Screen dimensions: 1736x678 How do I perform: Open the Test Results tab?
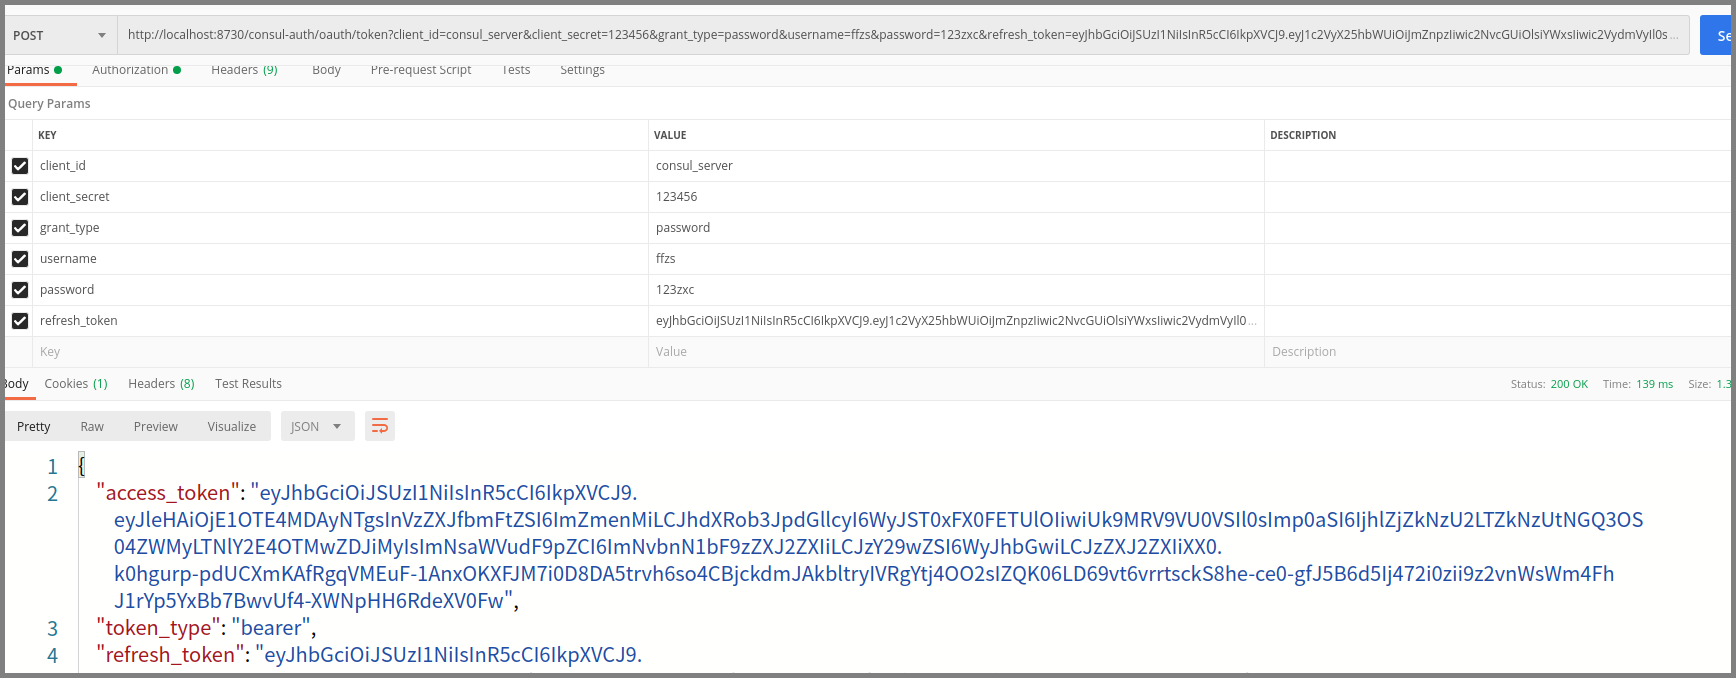(x=248, y=384)
